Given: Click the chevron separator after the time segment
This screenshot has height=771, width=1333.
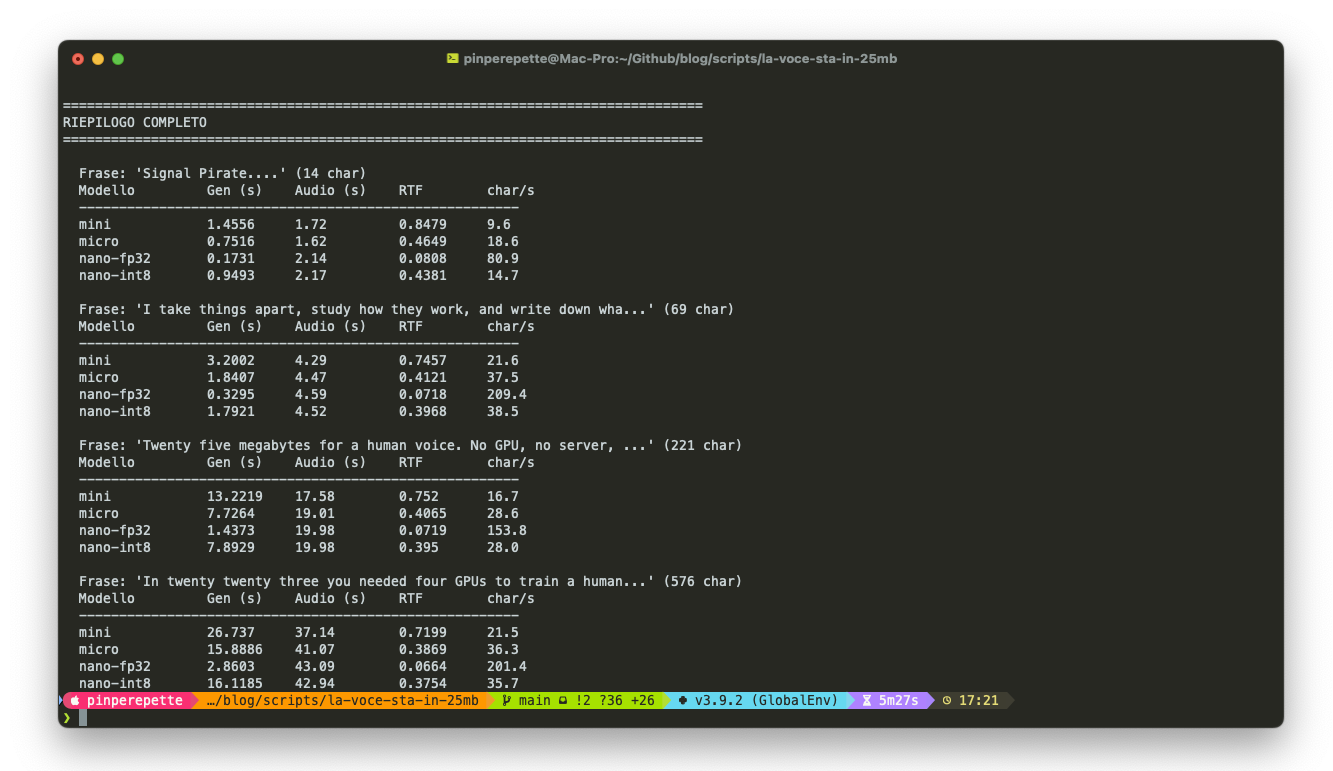Looking at the screenshot, I should click(x=1010, y=700).
